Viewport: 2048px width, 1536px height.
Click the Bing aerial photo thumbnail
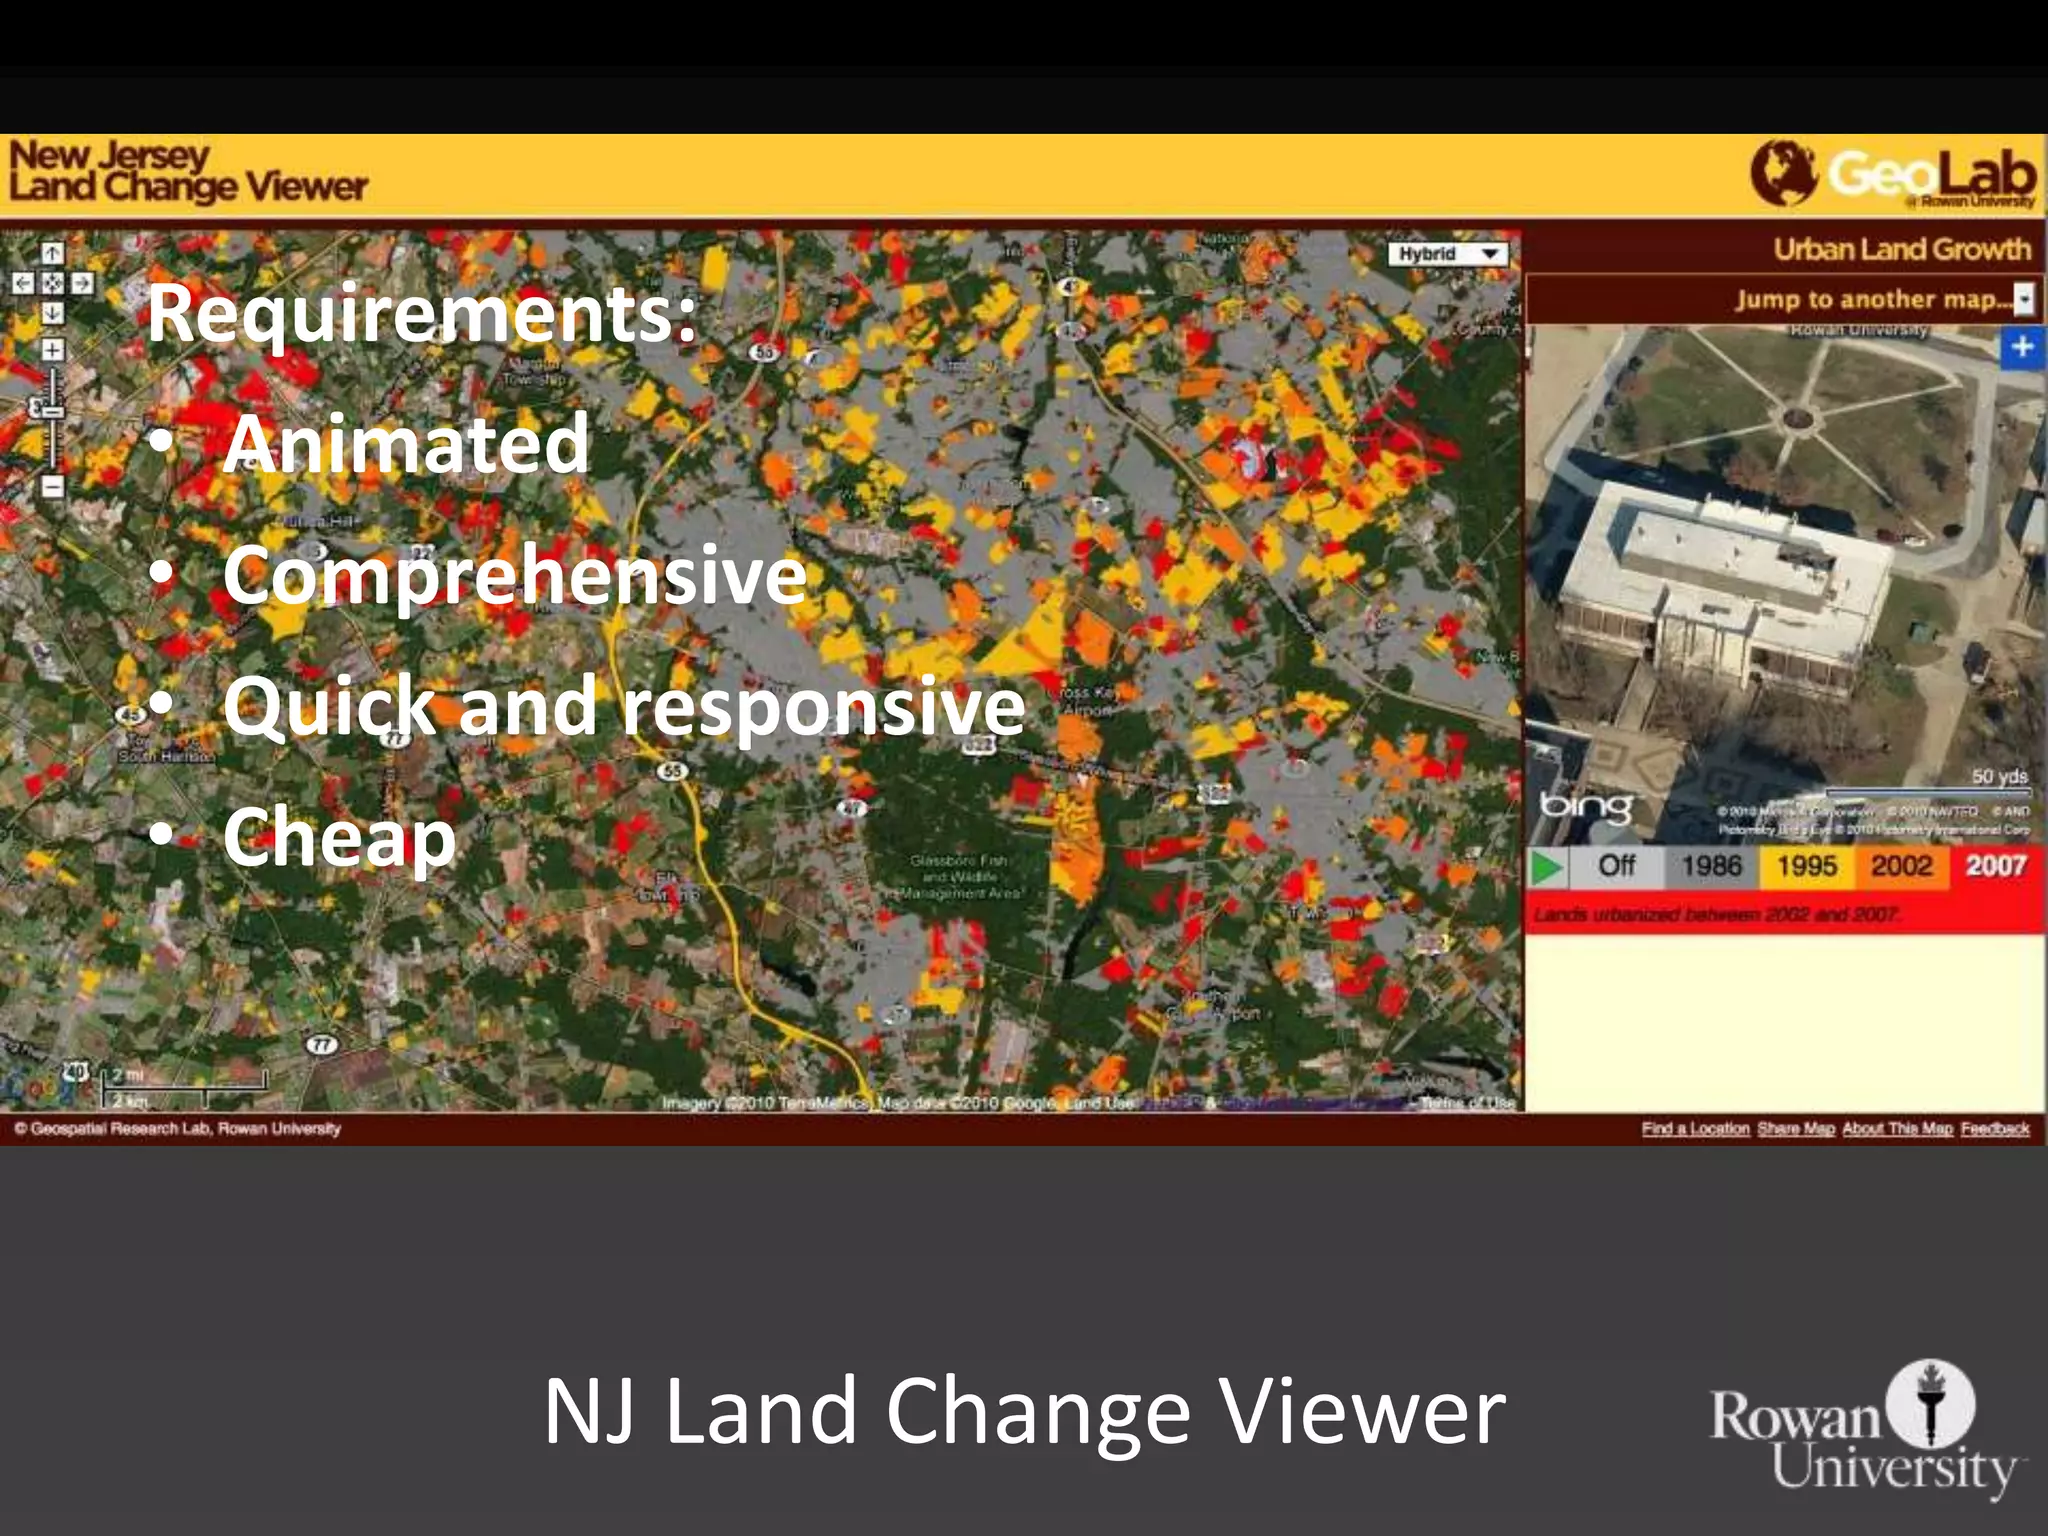[1784, 584]
